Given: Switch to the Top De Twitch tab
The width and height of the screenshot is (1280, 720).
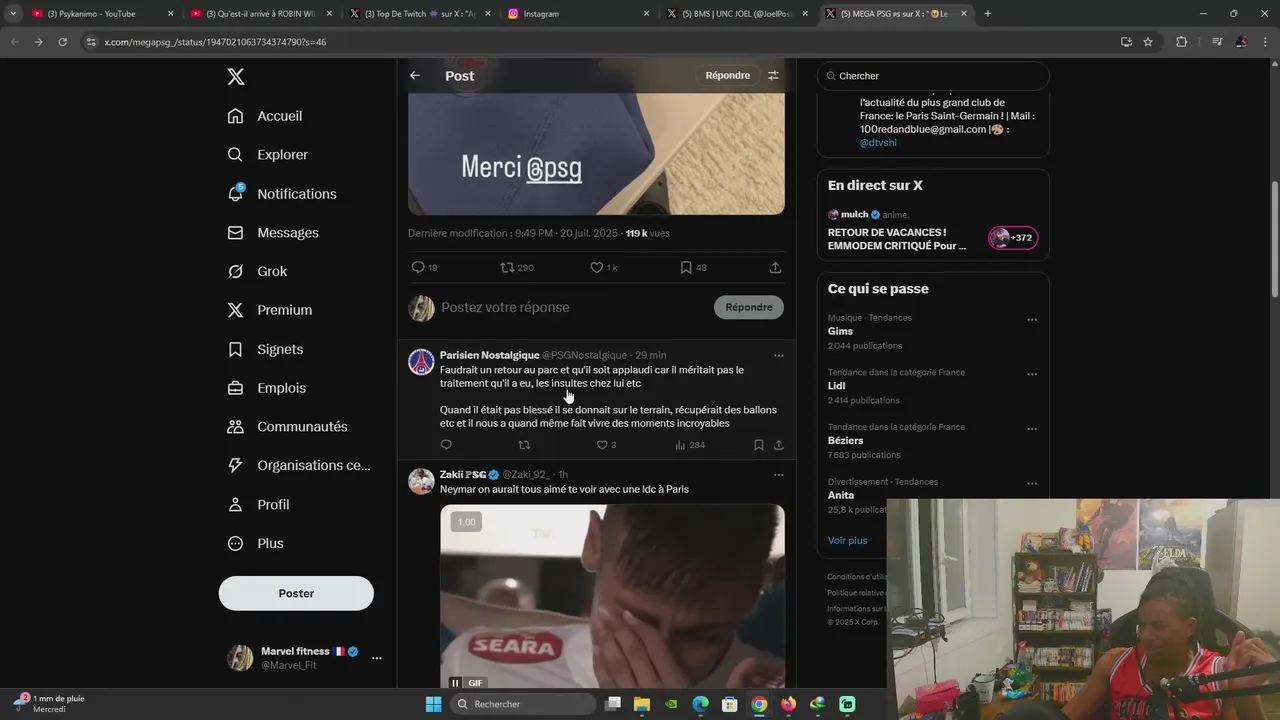Looking at the screenshot, I should click(x=420, y=14).
